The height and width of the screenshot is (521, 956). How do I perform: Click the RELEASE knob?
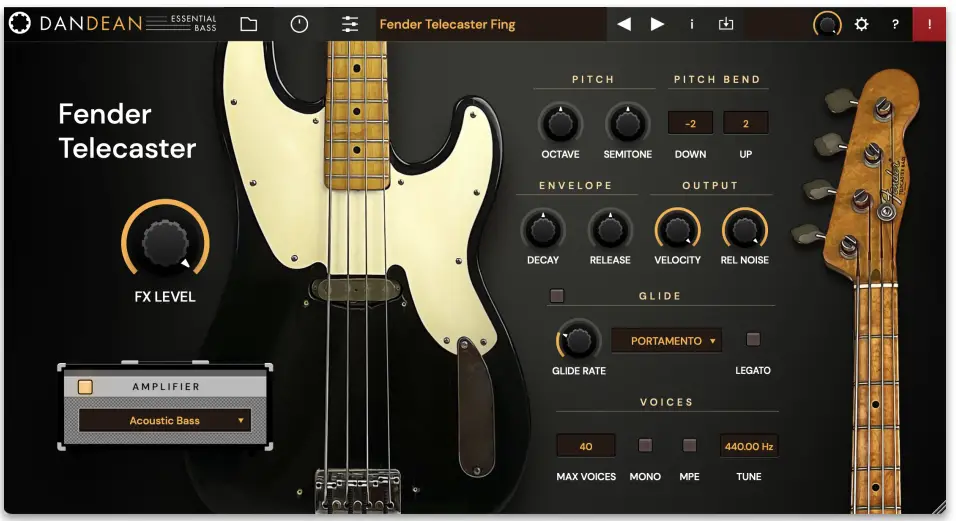click(610, 230)
